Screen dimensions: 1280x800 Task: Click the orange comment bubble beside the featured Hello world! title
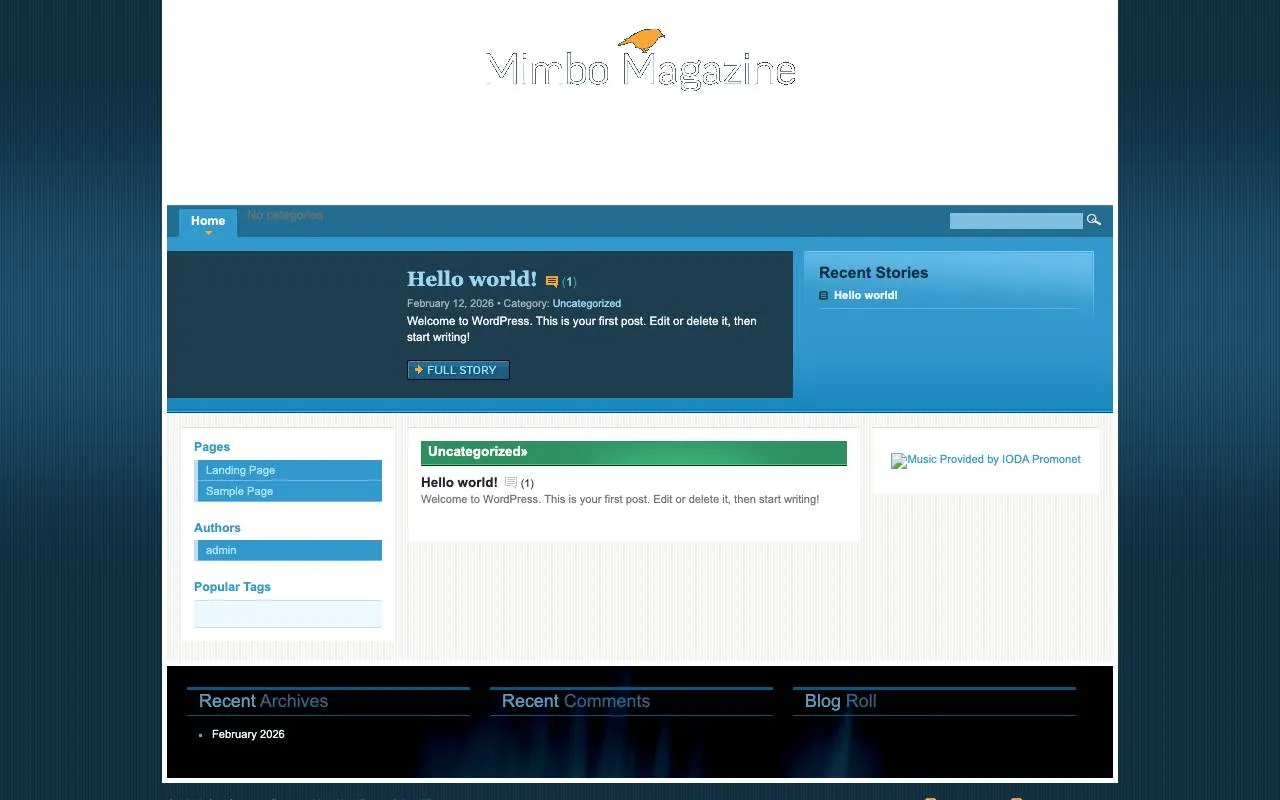(x=551, y=282)
